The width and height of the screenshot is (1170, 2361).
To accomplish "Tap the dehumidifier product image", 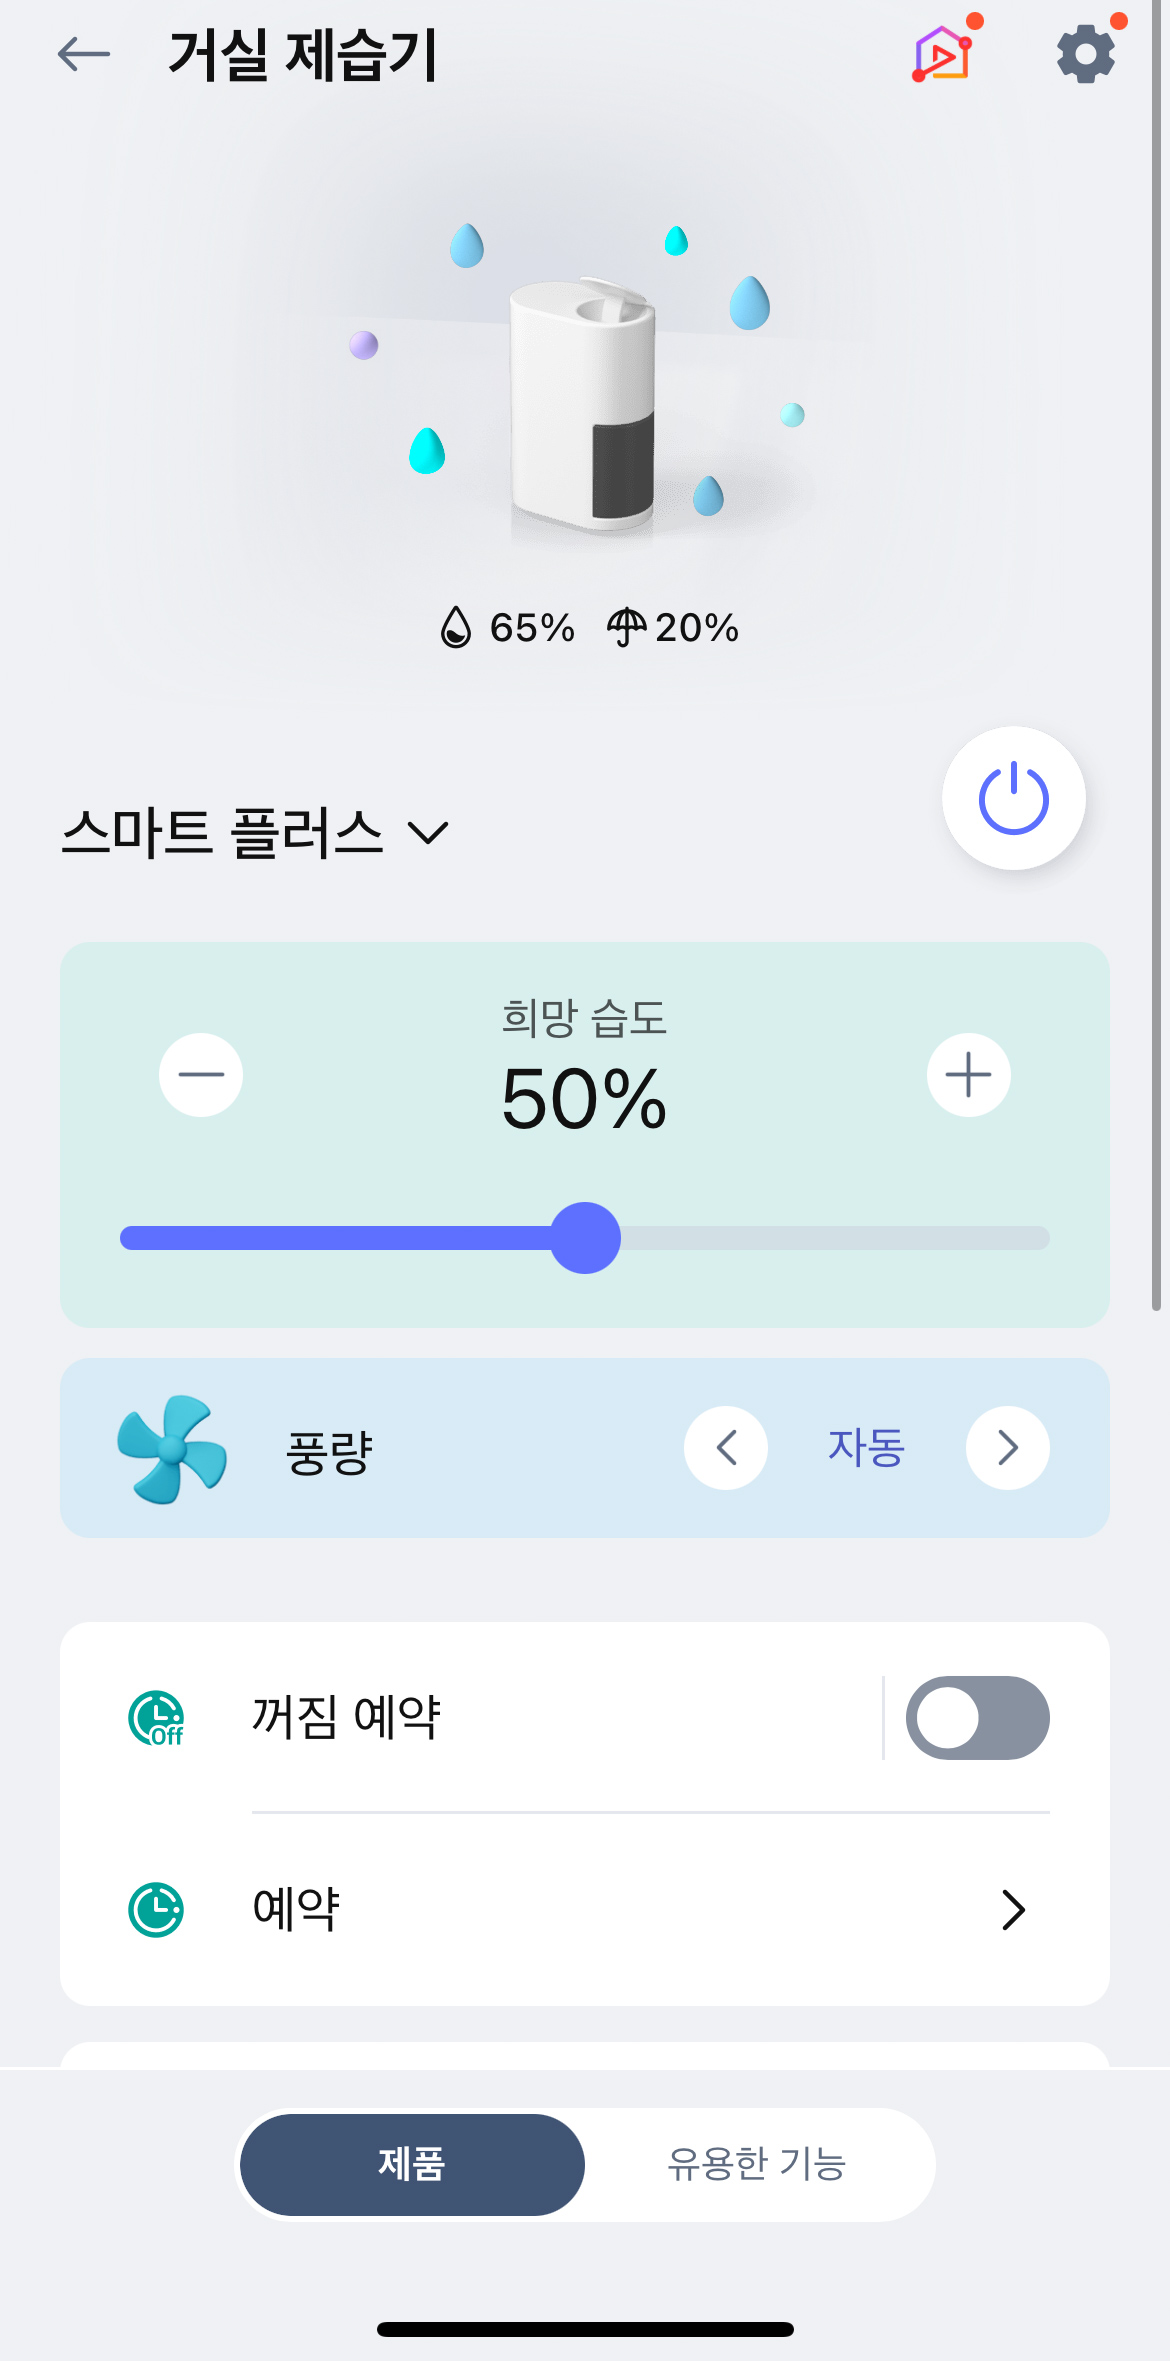I will 584,407.
